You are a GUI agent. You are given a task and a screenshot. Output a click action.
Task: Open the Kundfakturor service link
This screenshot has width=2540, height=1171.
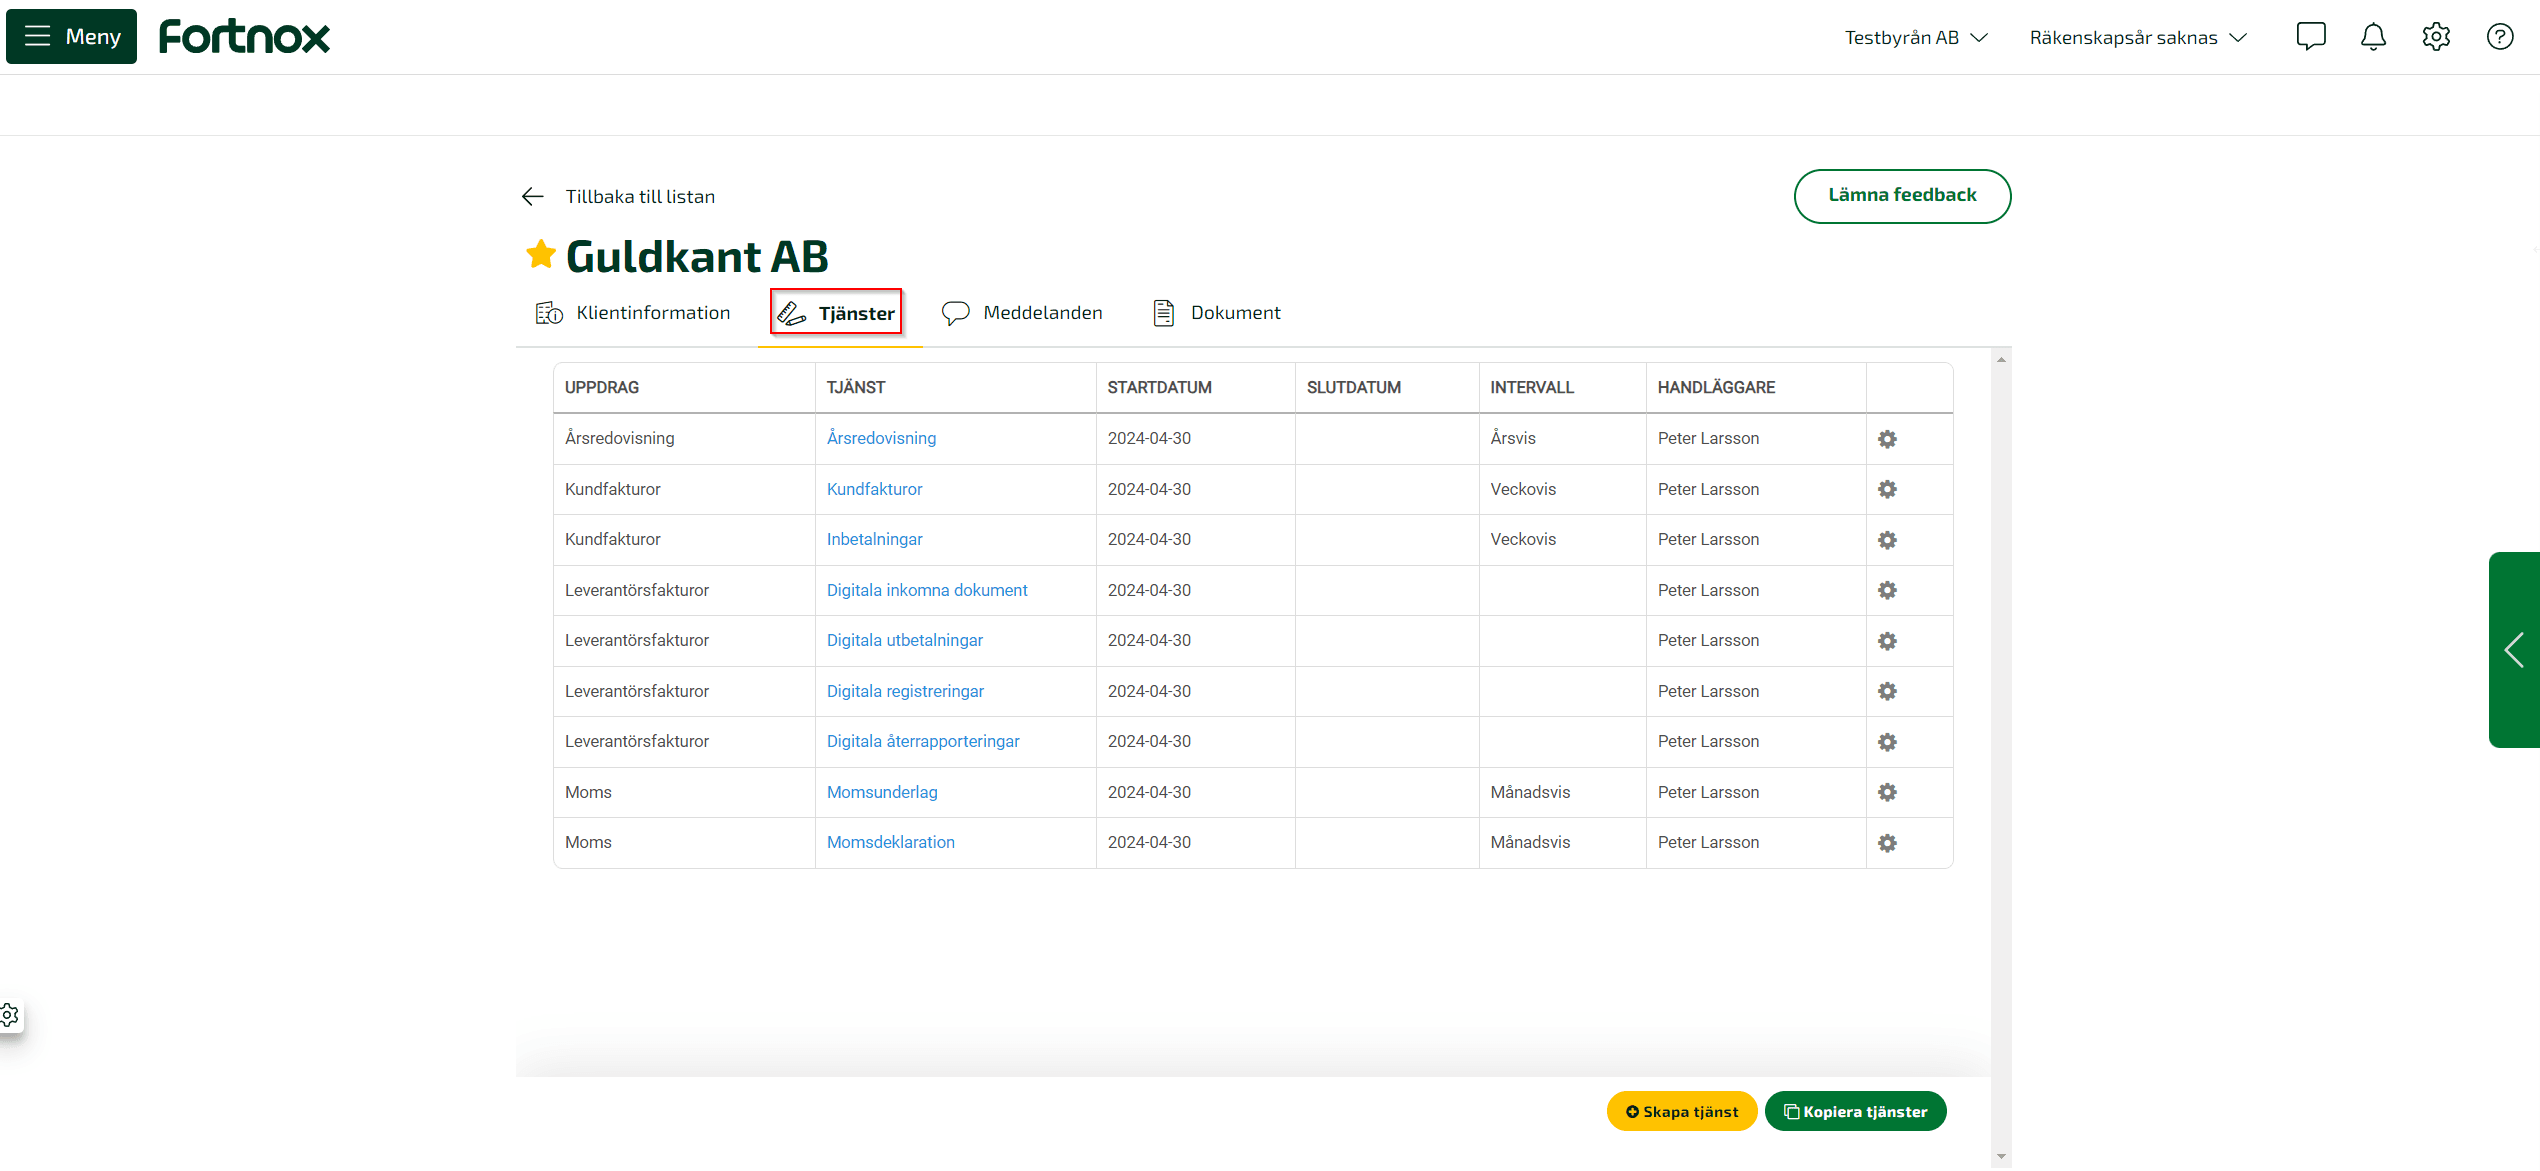(x=874, y=489)
